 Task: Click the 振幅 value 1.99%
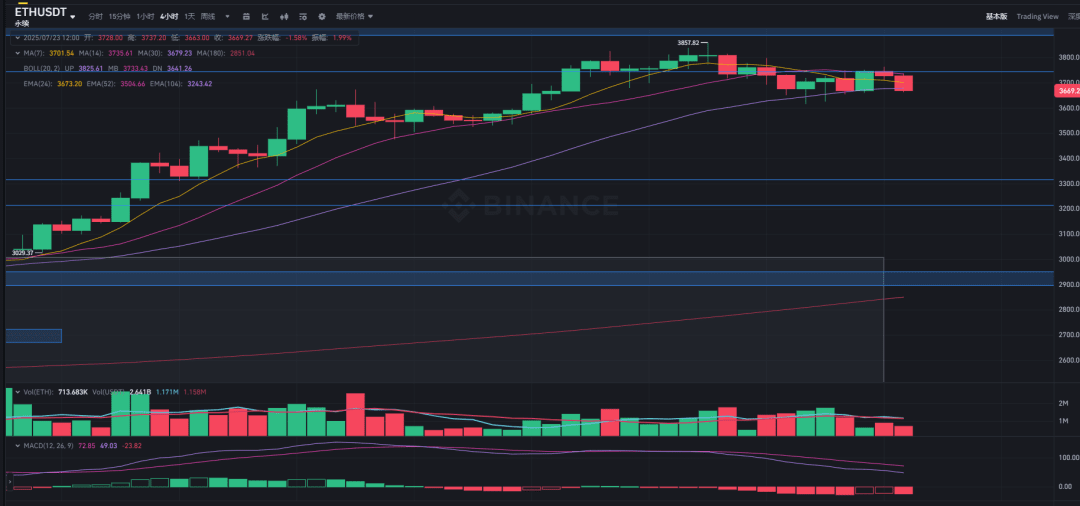pyautogui.click(x=342, y=38)
